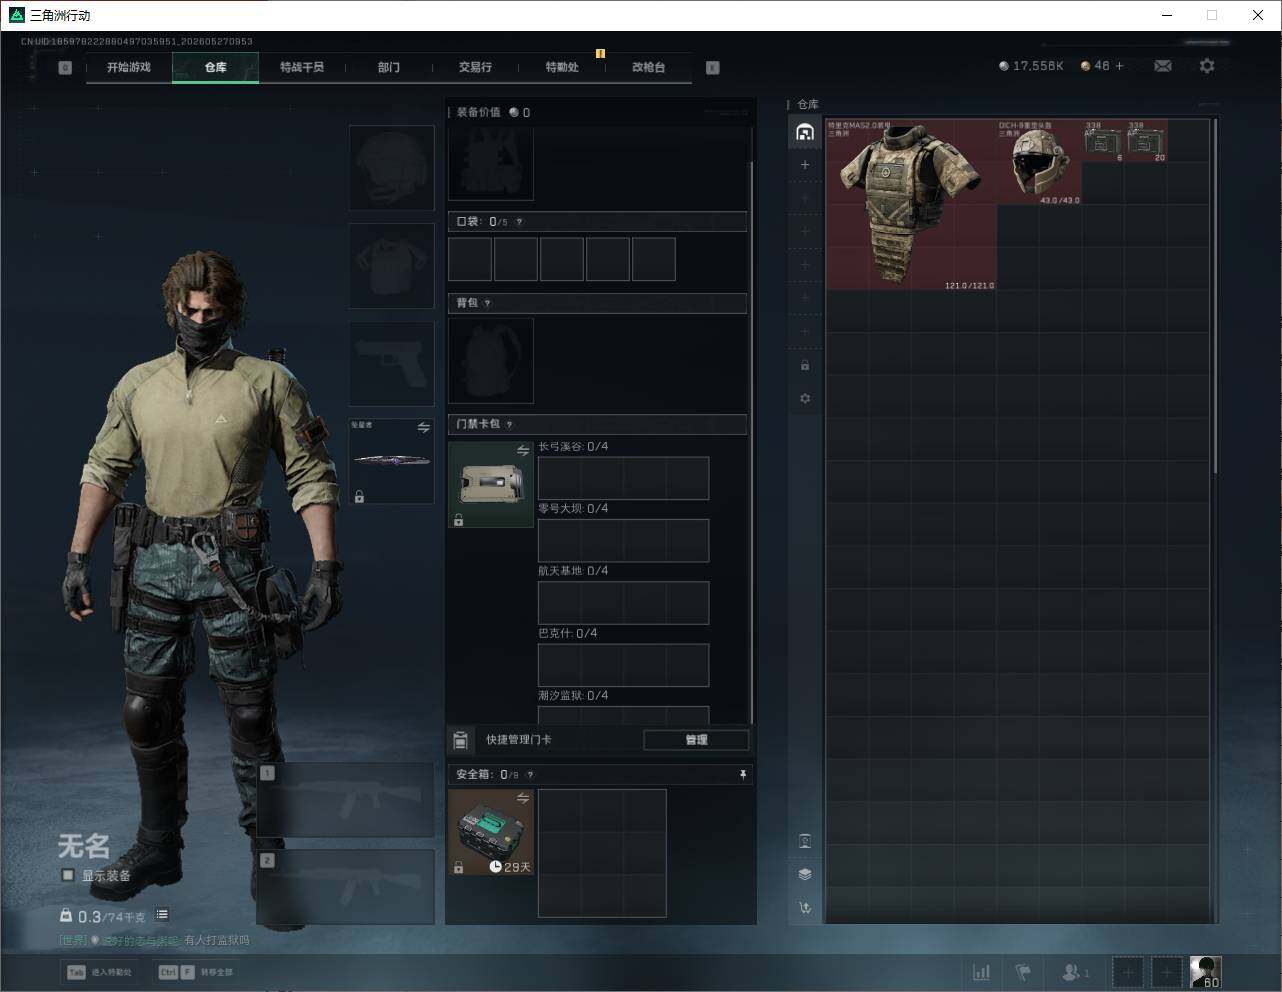The width and height of the screenshot is (1282, 992).
Task: Select the 仓库 tab
Action: tap(215, 67)
